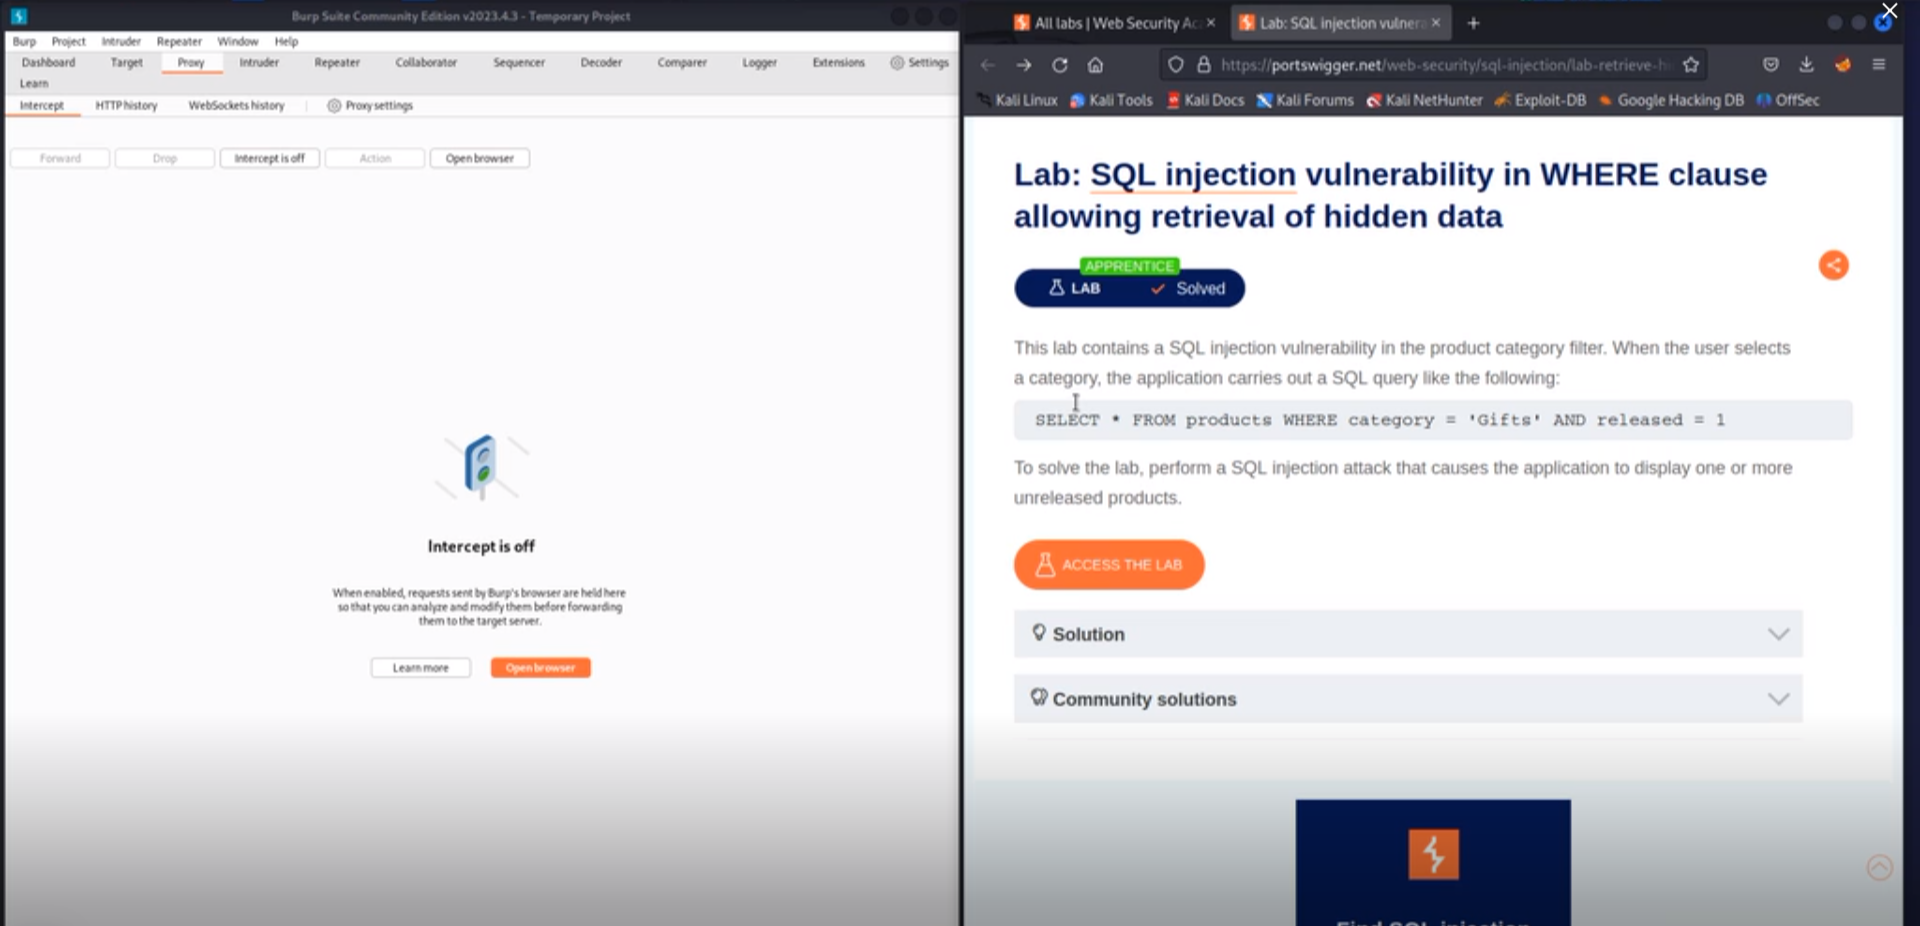Switch to the Repeater tool tab

(337, 62)
